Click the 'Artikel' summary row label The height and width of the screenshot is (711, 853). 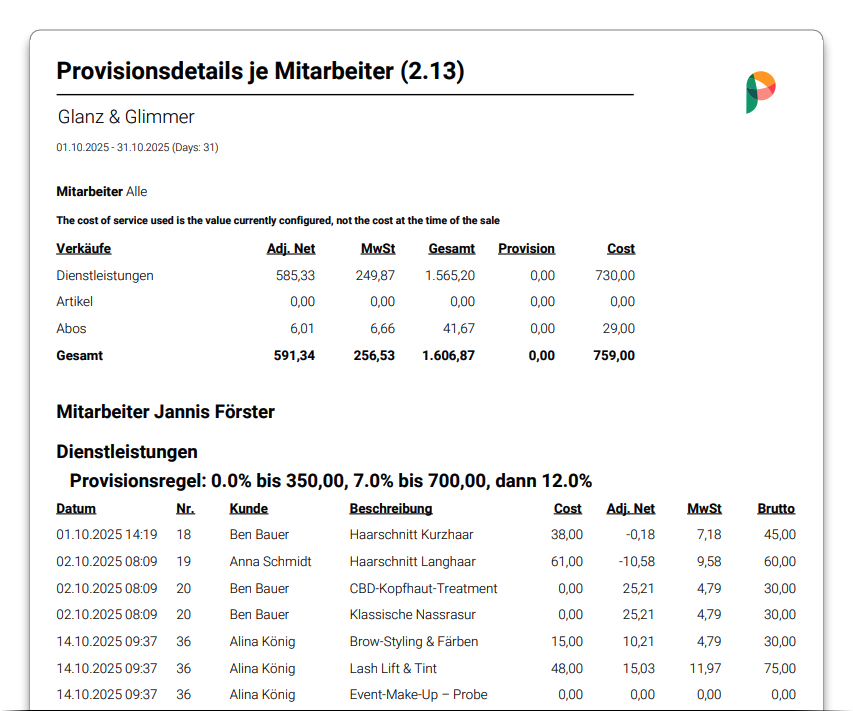coord(74,302)
